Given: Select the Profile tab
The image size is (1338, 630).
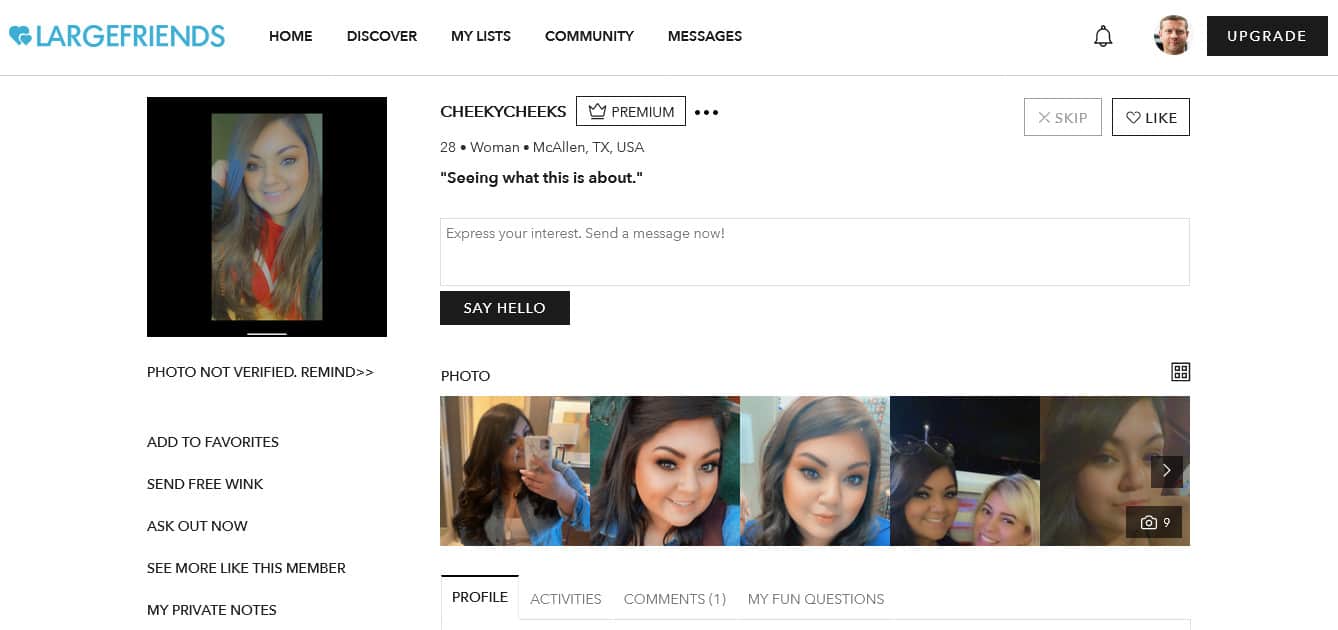Looking at the screenshot, I should point(480,598).
